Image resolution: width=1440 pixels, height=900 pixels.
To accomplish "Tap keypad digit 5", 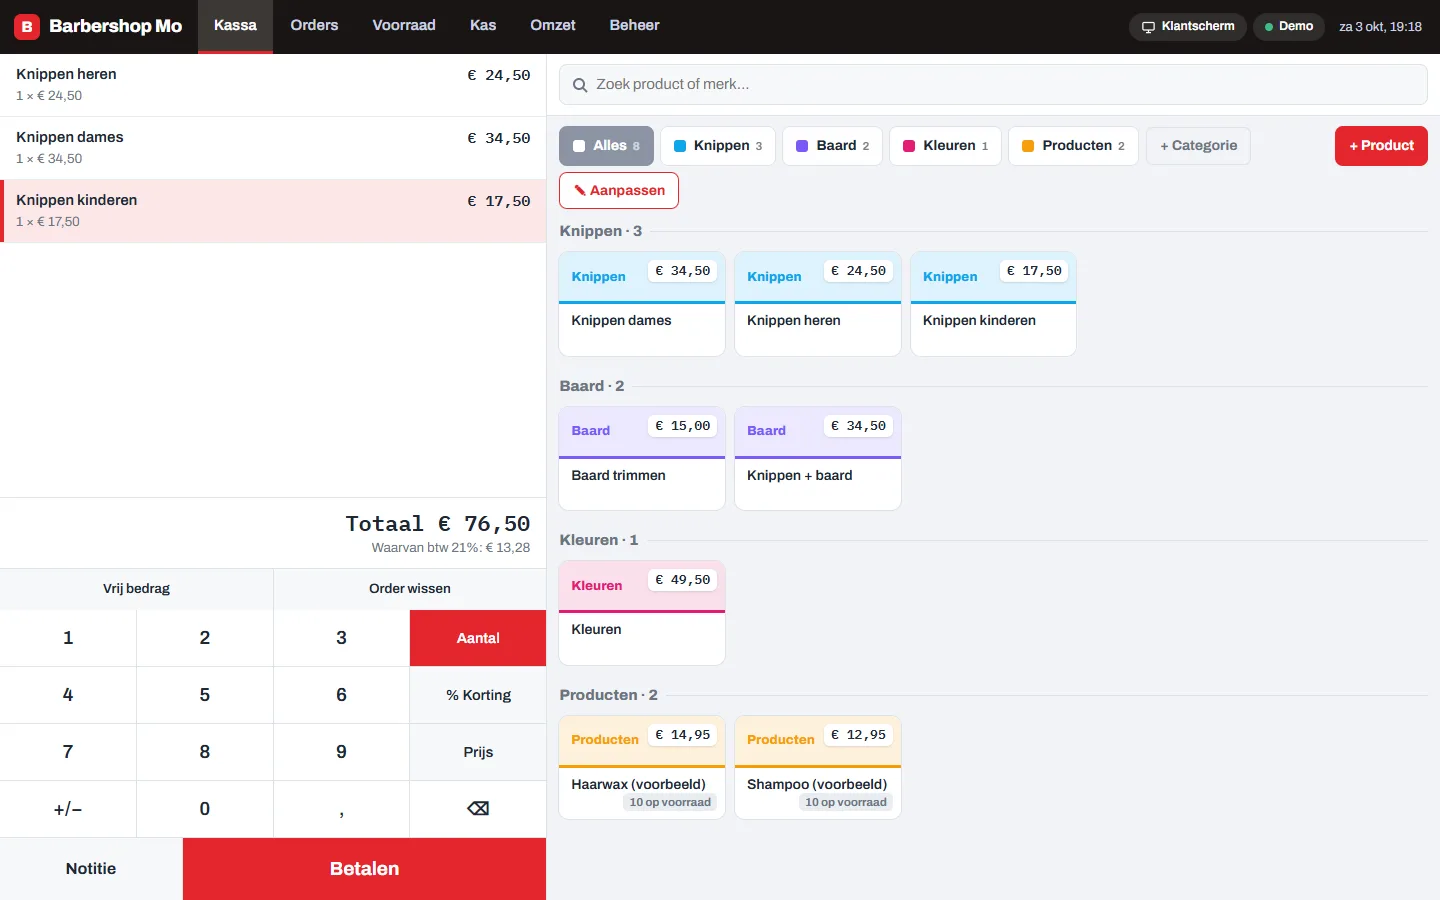I will tap(205, 695).
